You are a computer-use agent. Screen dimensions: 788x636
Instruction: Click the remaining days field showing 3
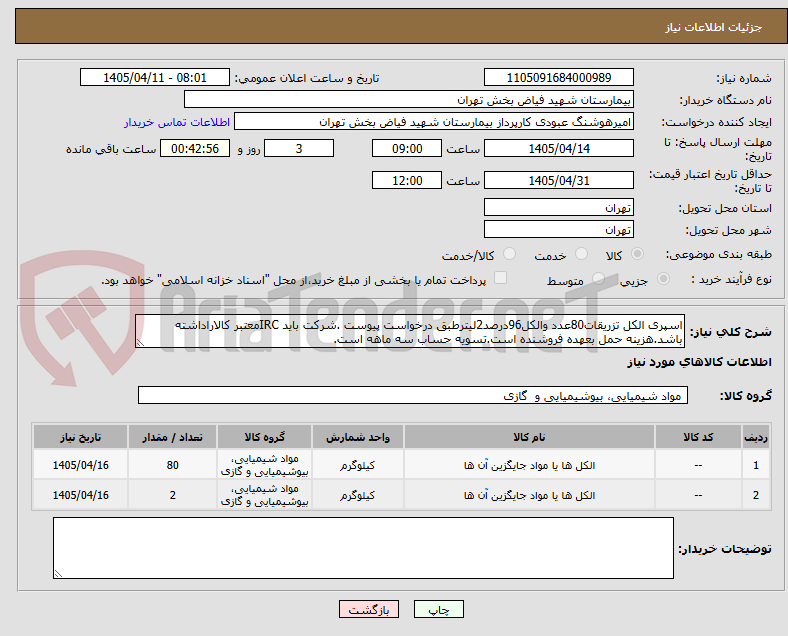pos(299,148)
